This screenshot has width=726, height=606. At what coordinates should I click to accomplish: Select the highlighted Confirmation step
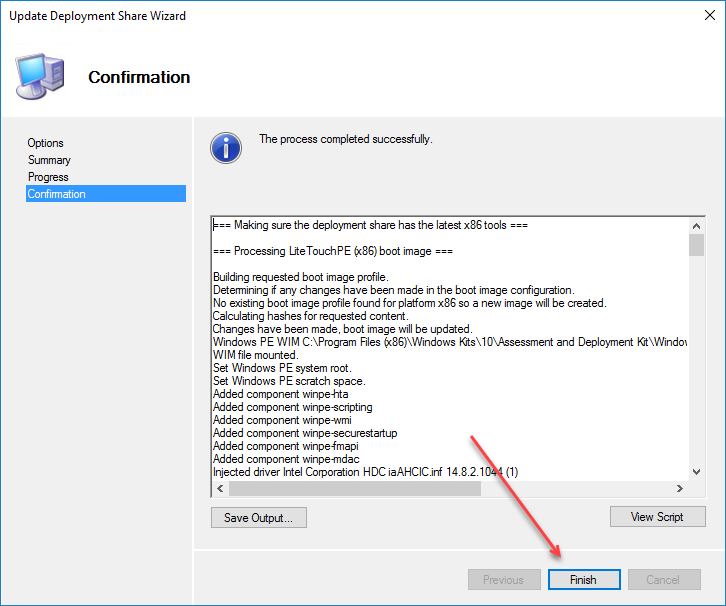click(57, 194)
